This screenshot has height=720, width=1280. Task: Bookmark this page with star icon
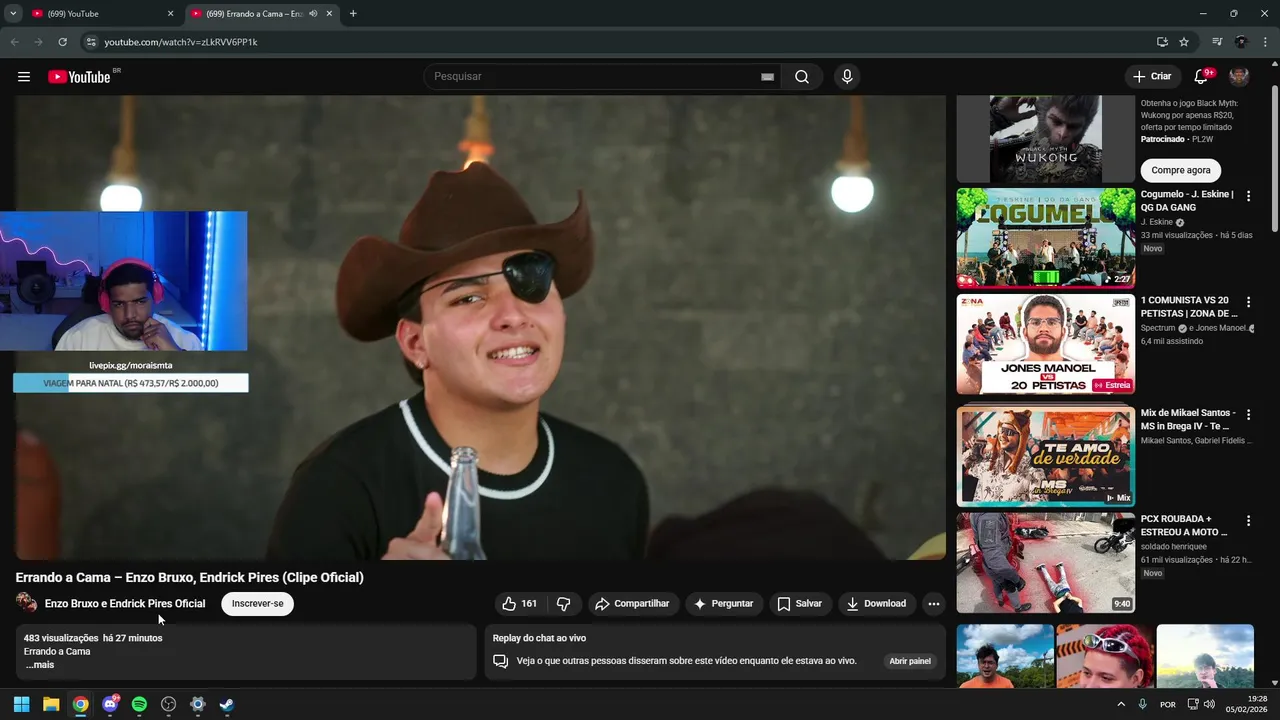(1184, 42)
